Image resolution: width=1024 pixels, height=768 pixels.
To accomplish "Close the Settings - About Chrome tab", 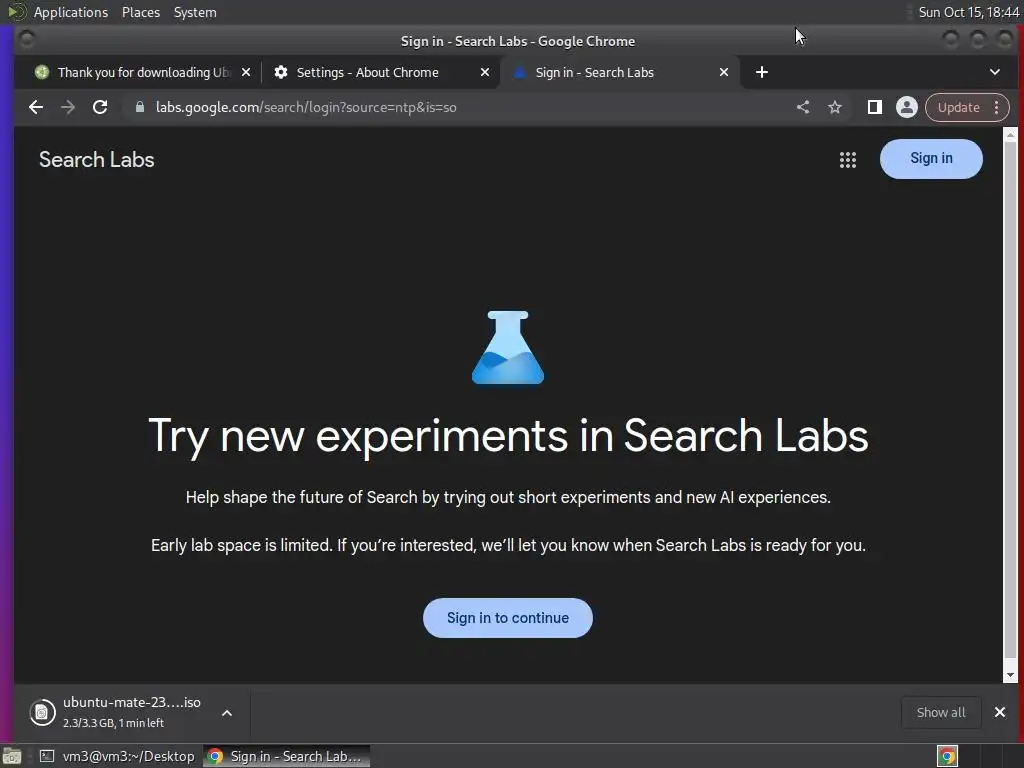I will point(485,72).
